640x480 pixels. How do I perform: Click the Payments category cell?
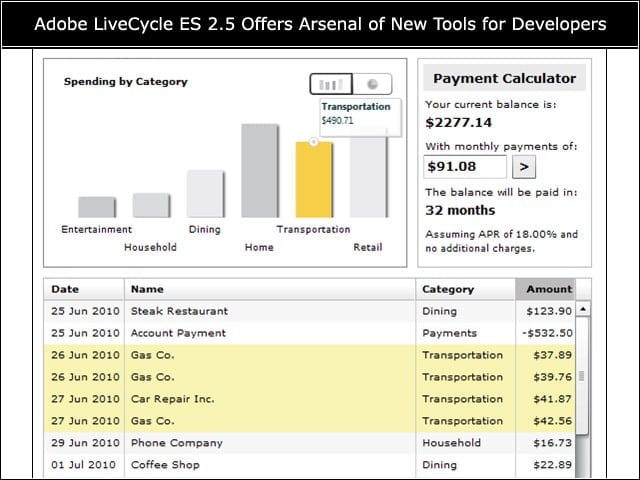tap(449, 333)
